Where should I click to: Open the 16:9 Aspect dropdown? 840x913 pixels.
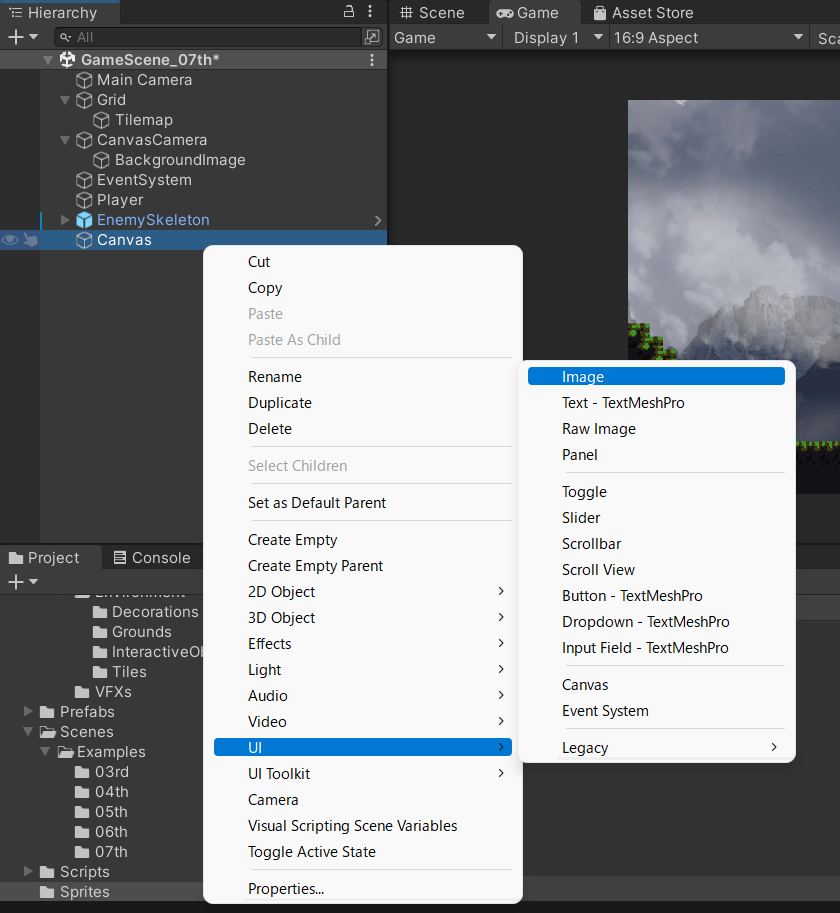click(708, 38)
